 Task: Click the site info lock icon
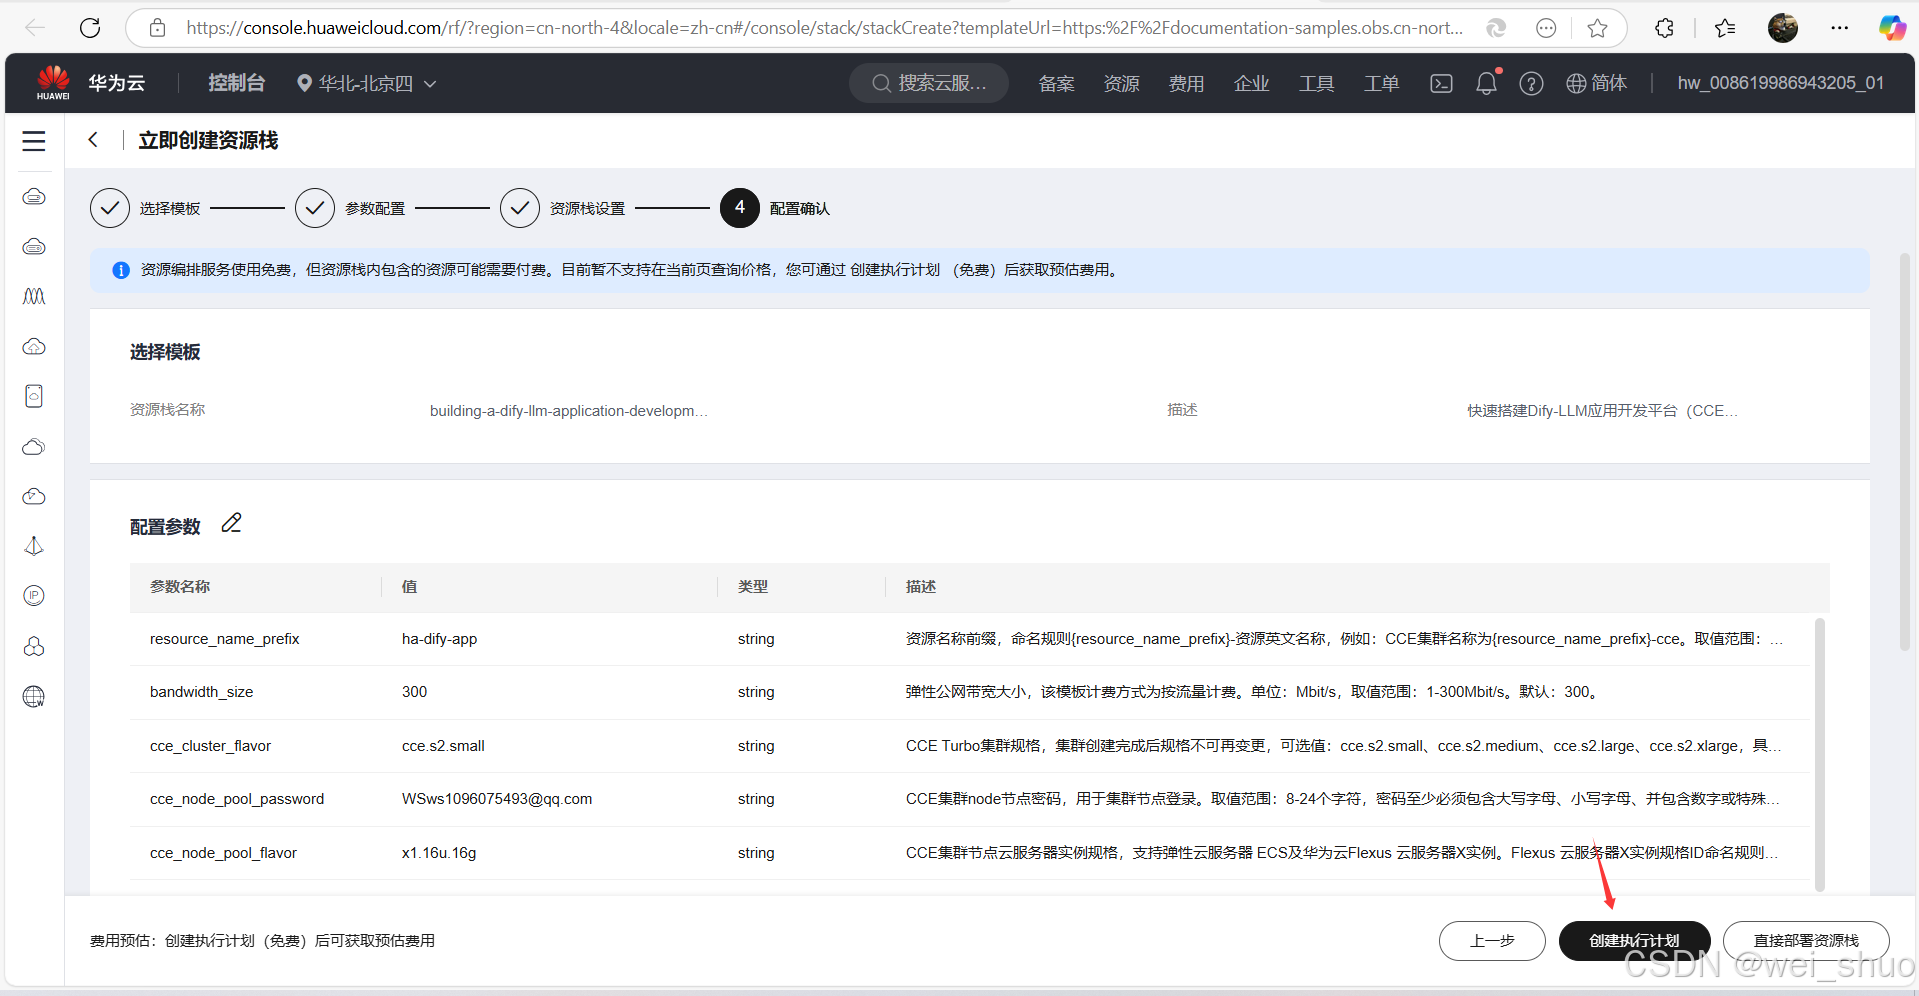tap(157, 28)
